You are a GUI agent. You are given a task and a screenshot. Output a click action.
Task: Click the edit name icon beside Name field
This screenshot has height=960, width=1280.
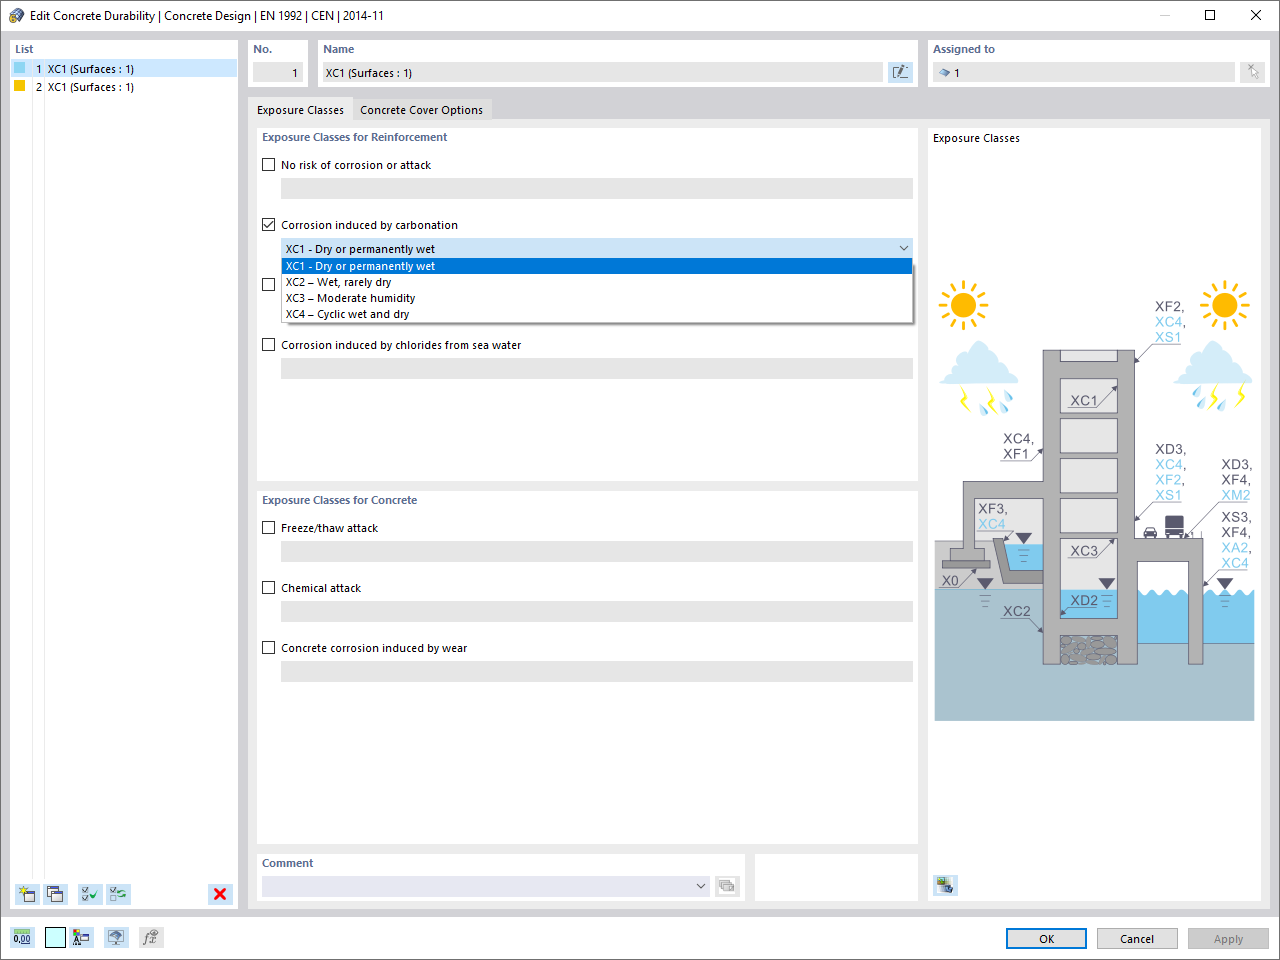tap(900, 72)
